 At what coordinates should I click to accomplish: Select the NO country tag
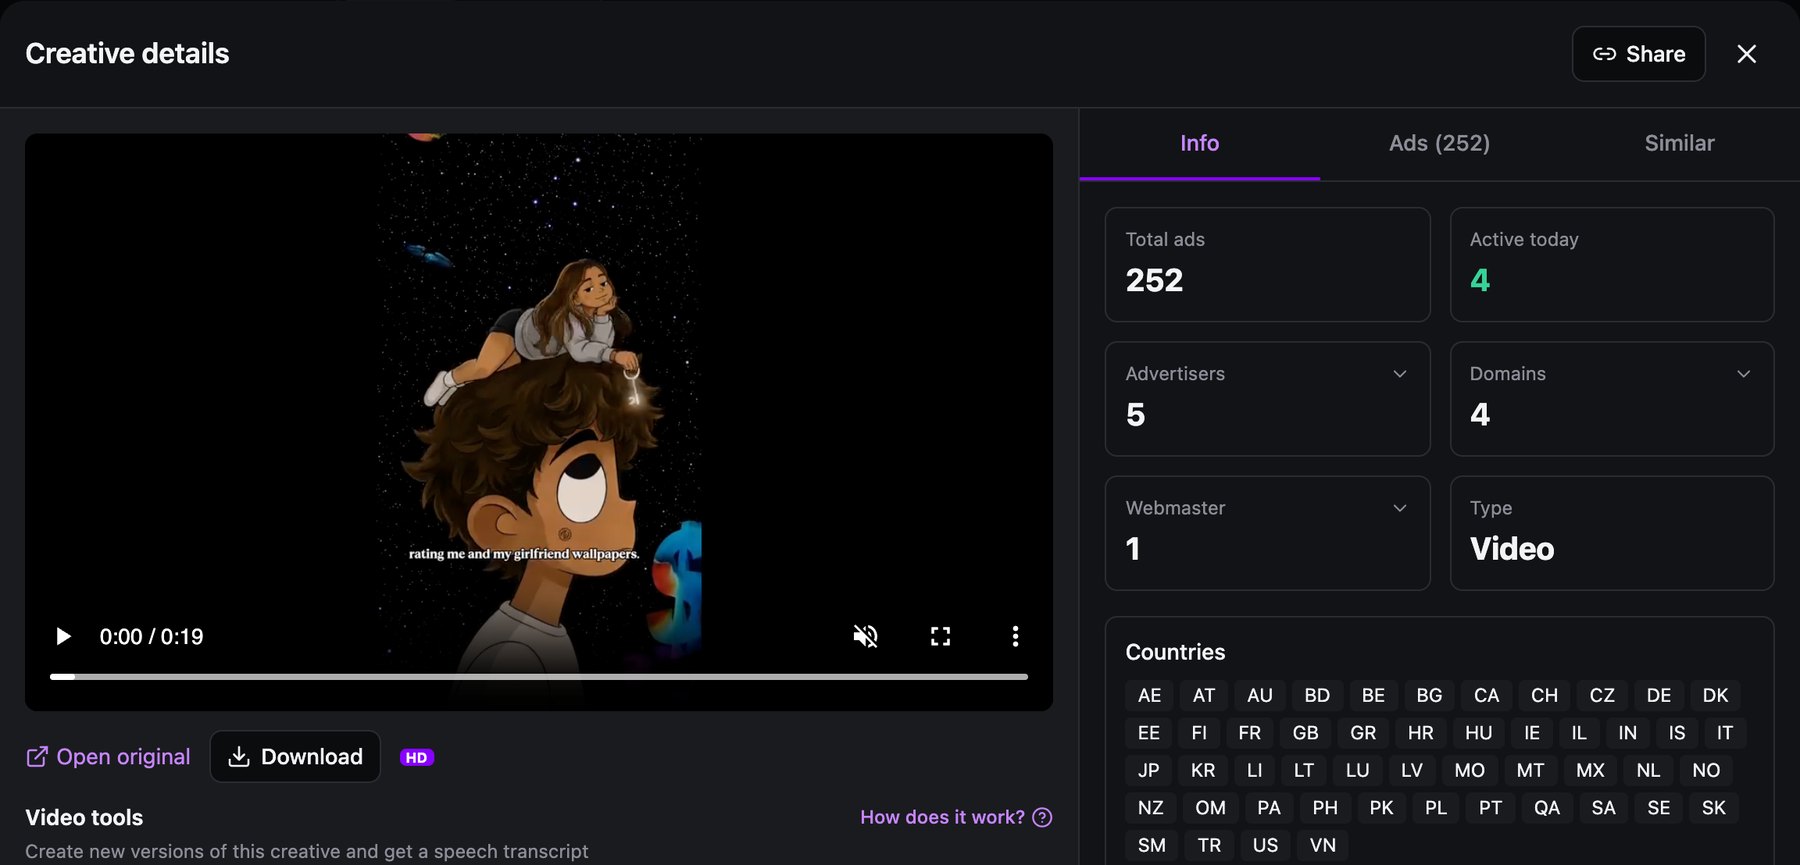pos(1706,770)
